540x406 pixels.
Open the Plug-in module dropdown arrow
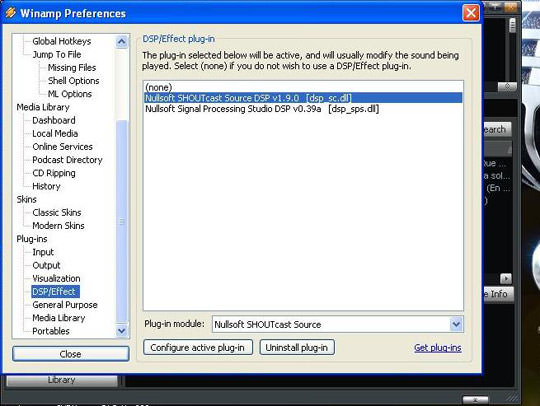pyautogui.click(x=456, y=324)
